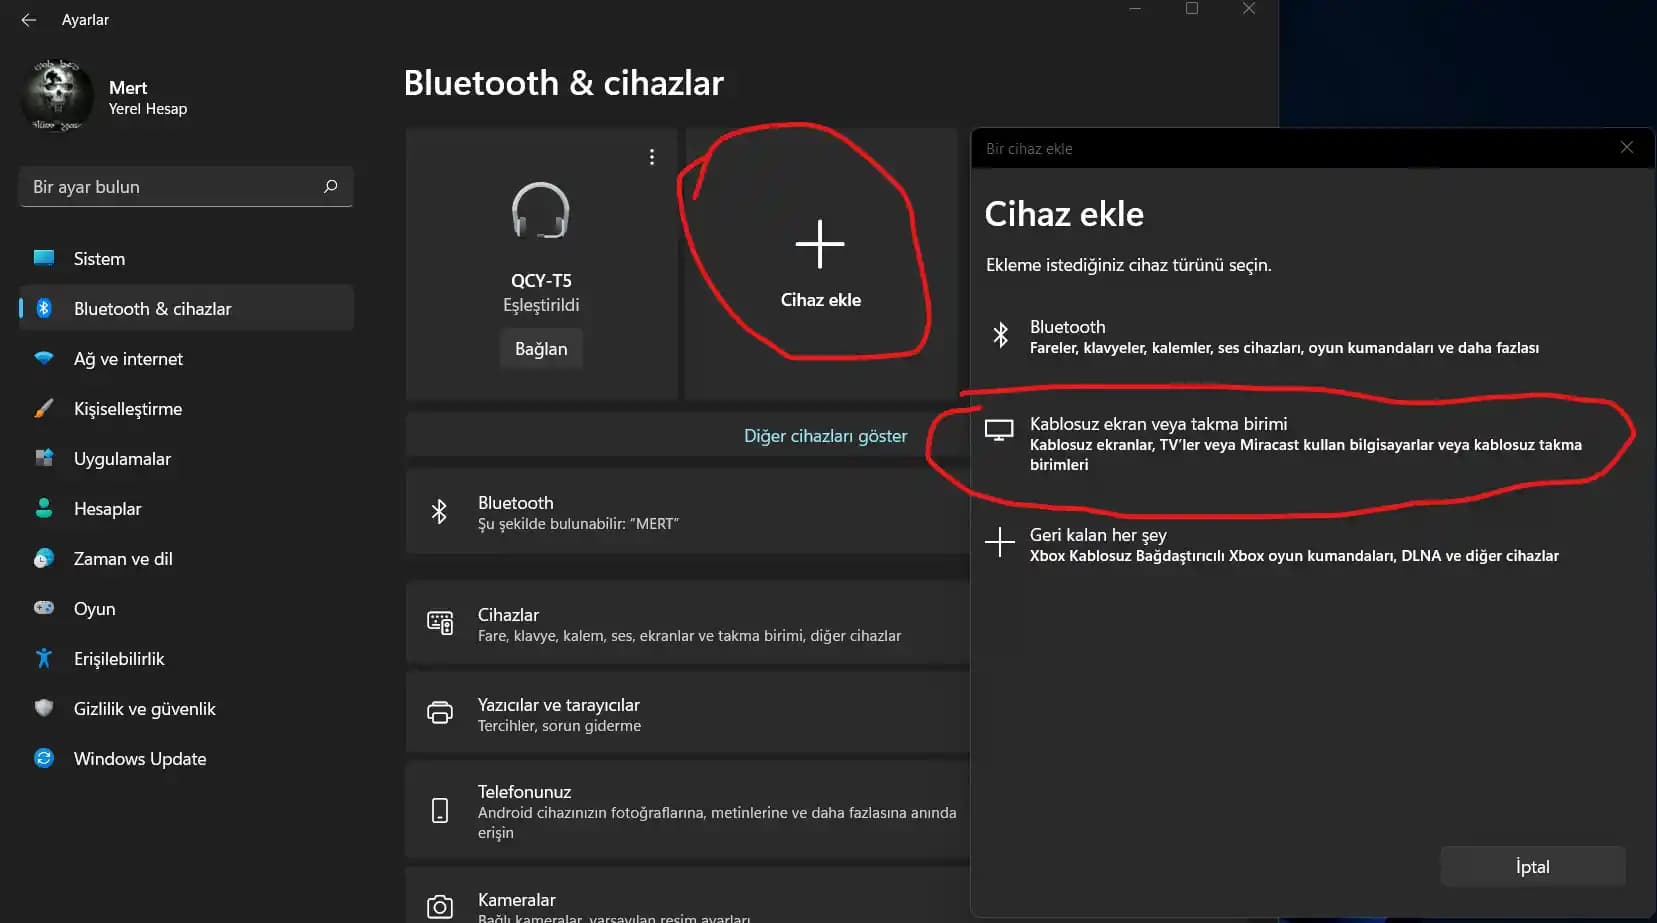Expand Diğer cihazları göster
This screenshot has width=1657, height=923.
coord(825,435)
